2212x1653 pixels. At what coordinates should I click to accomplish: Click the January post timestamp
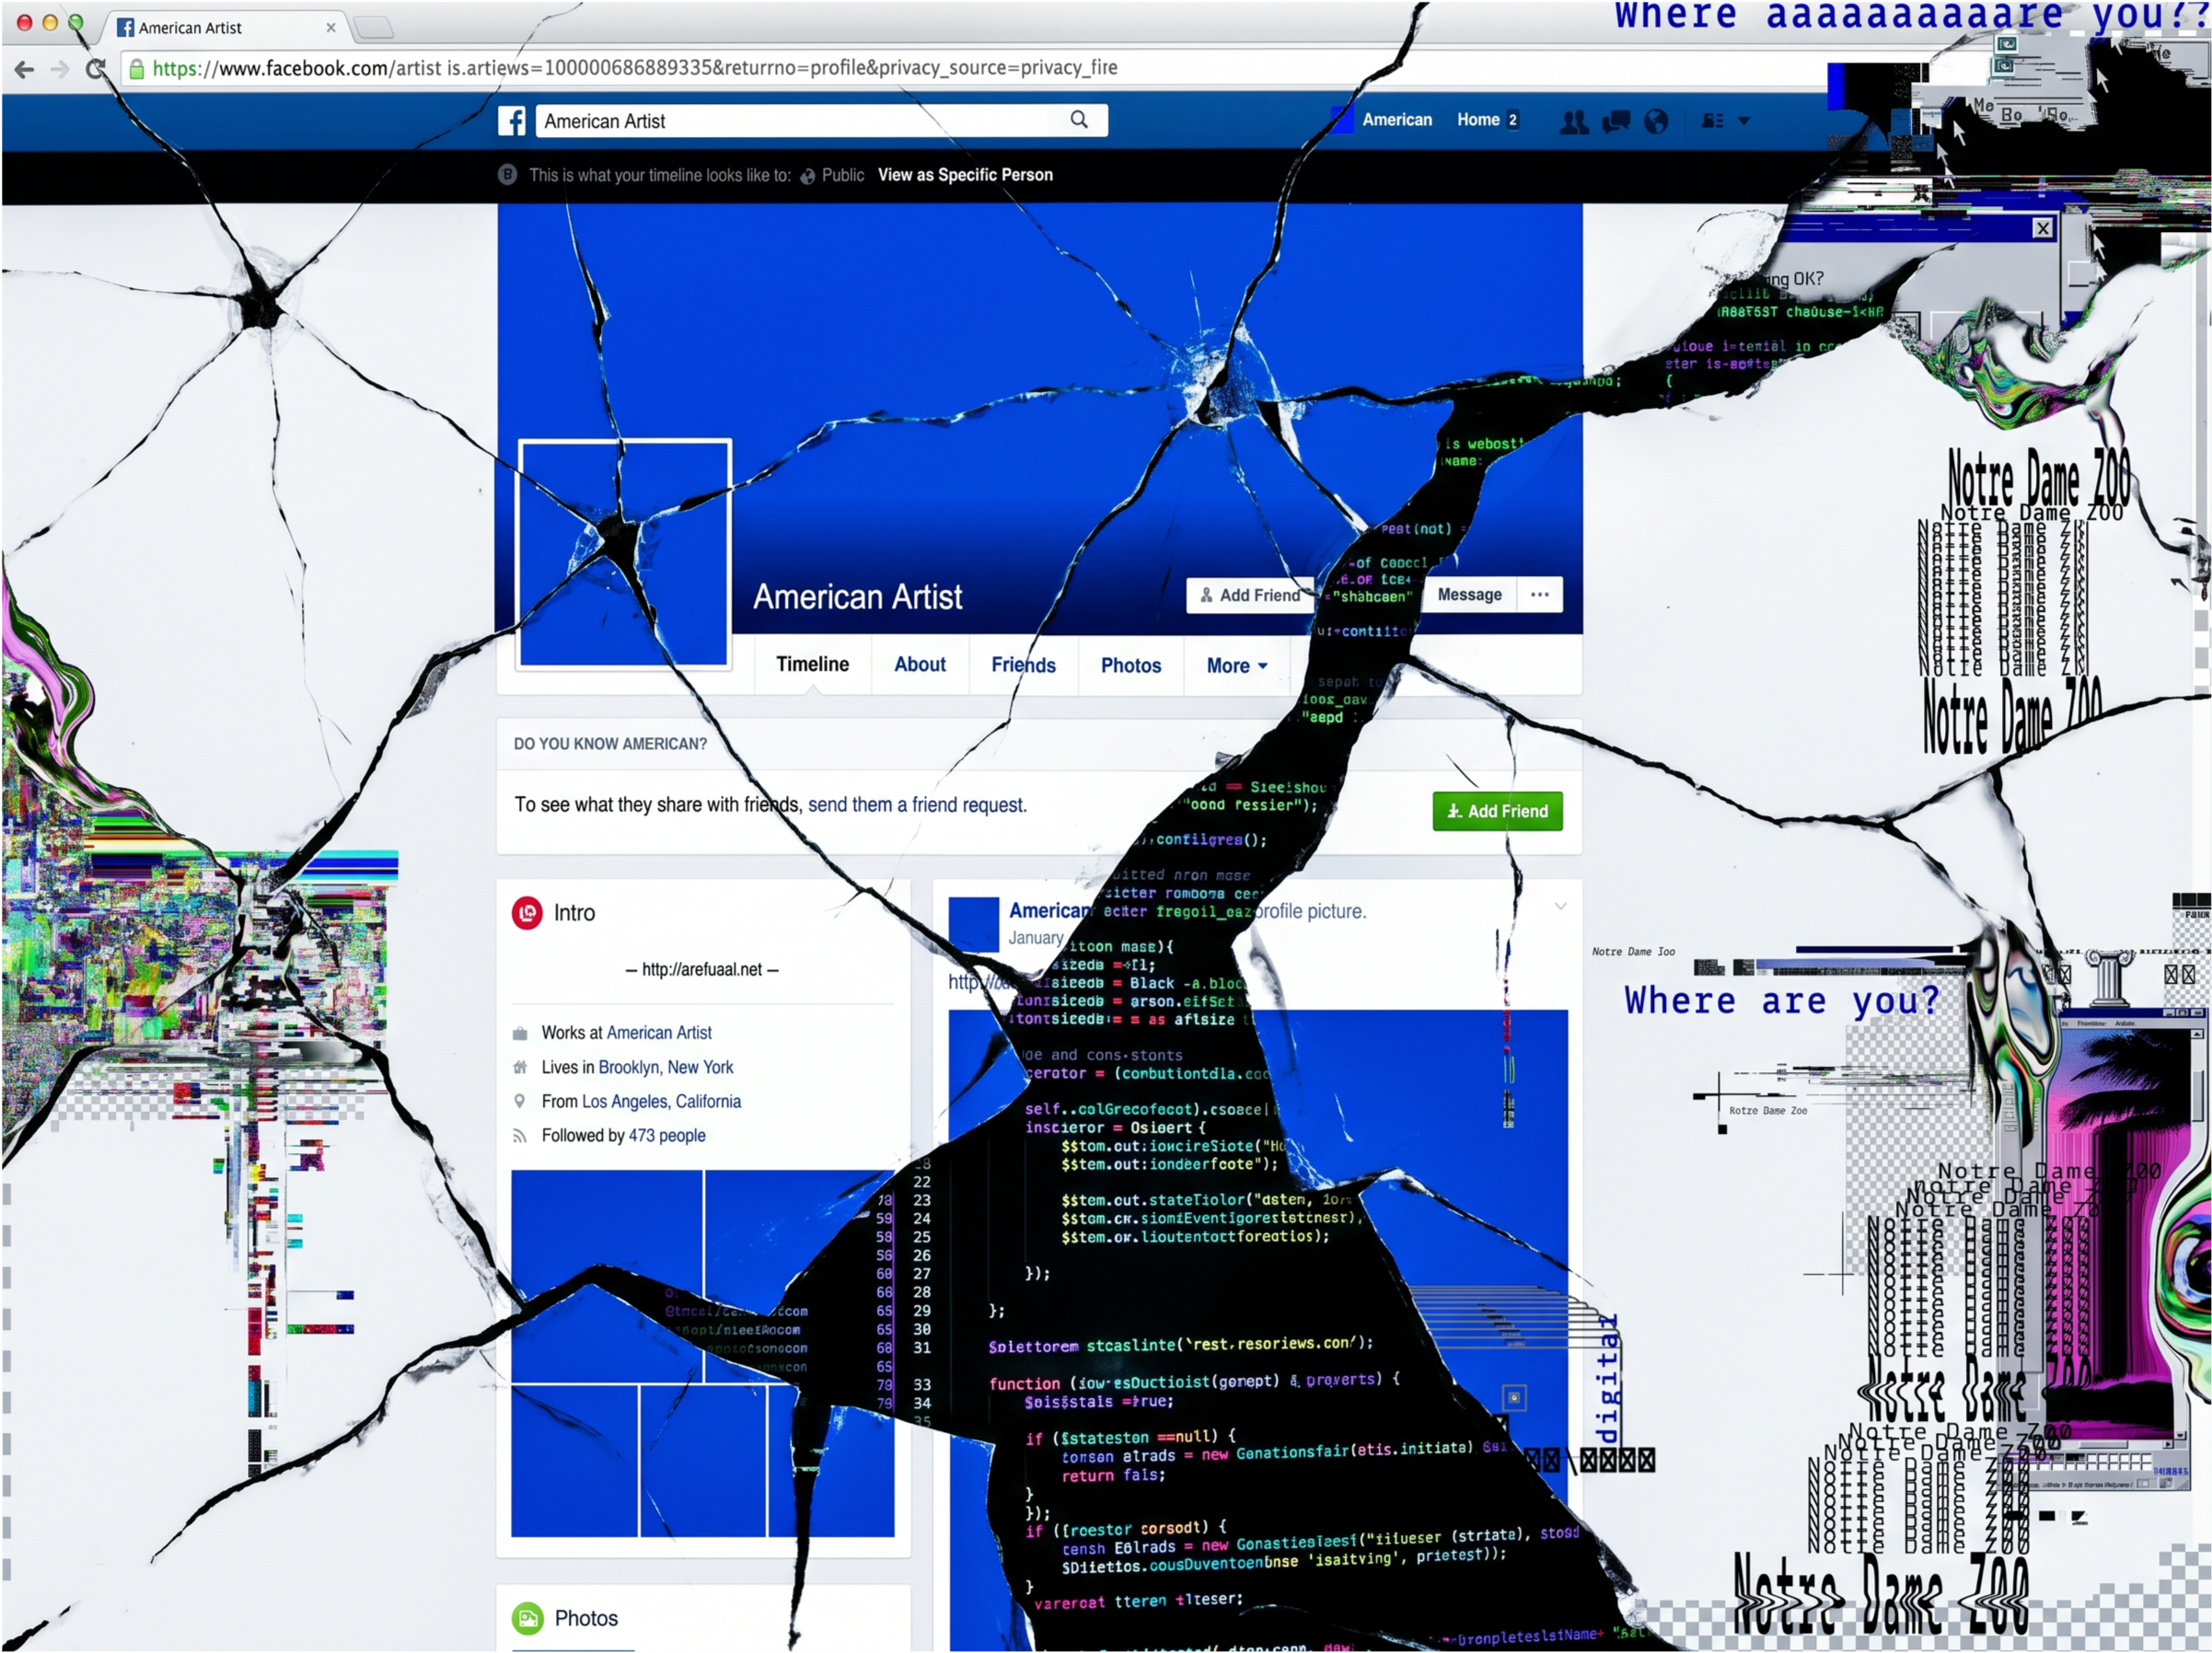click(1036, 938)
